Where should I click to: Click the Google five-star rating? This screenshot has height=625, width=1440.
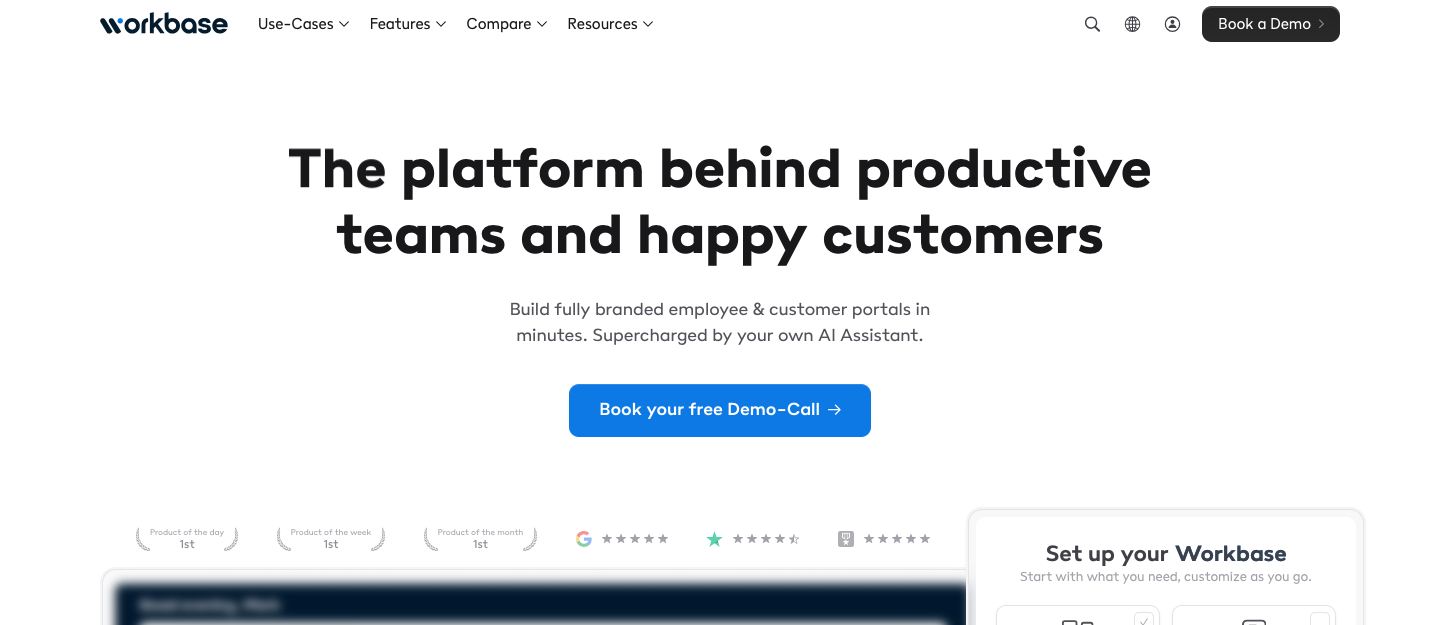click(635, 539)
